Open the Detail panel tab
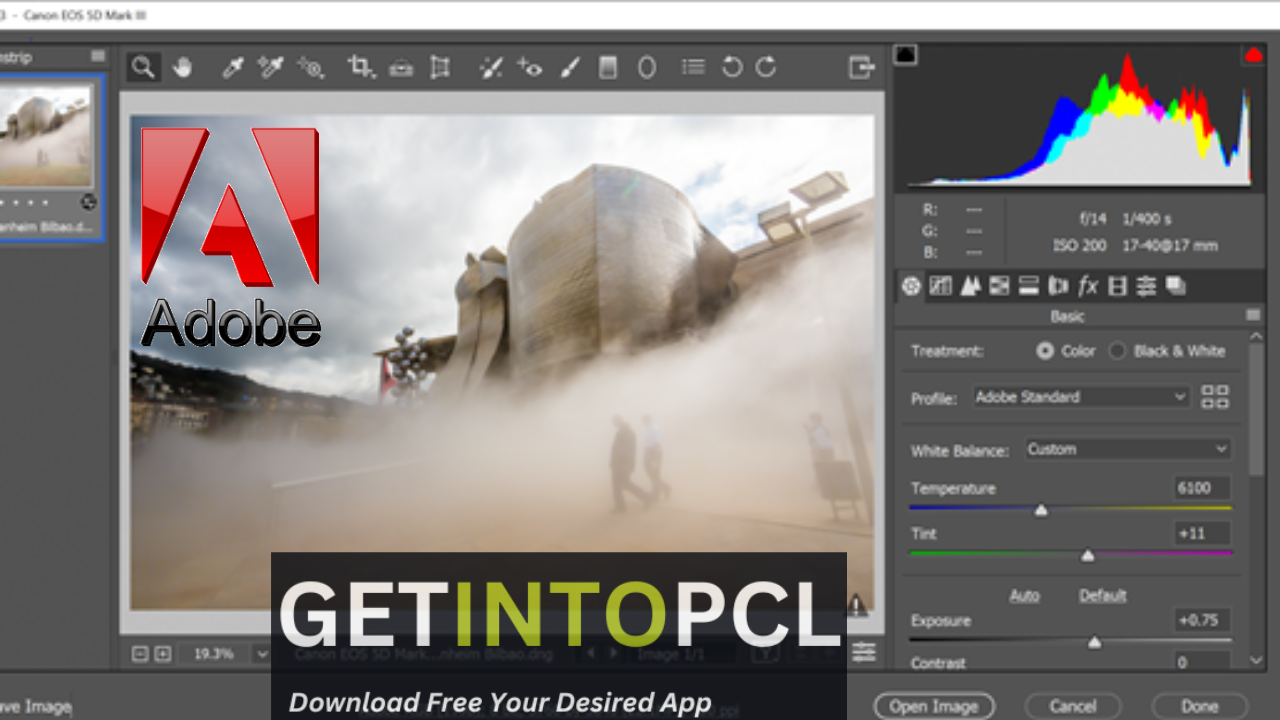Viewport: 1280px width, 720px height. pos(970,286)
